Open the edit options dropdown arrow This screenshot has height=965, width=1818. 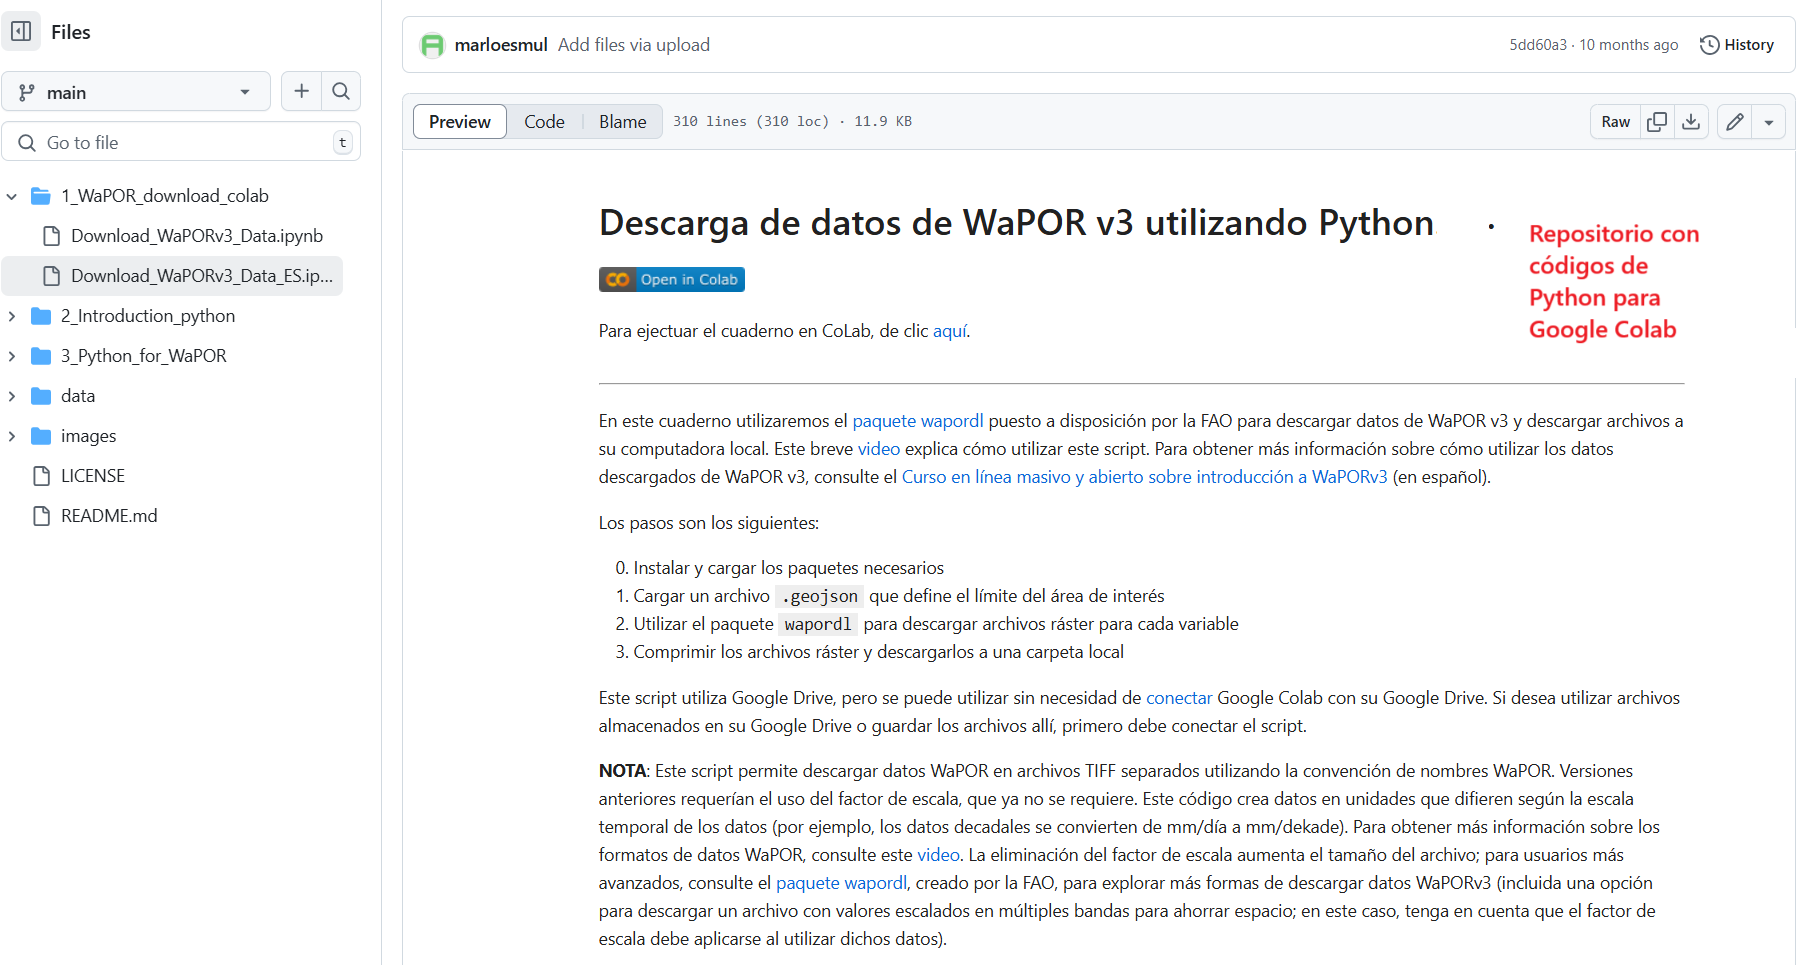click(1769, 122)
